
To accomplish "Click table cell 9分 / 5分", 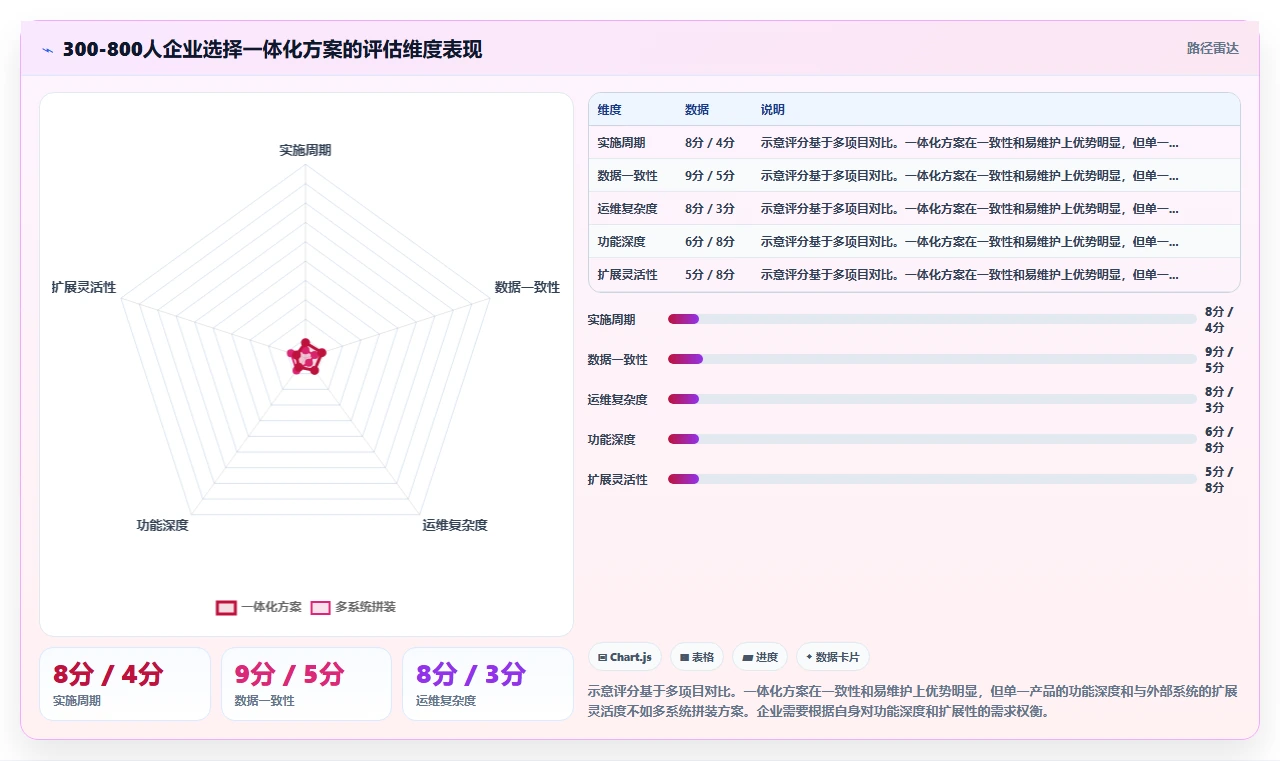I will [710, 176].
